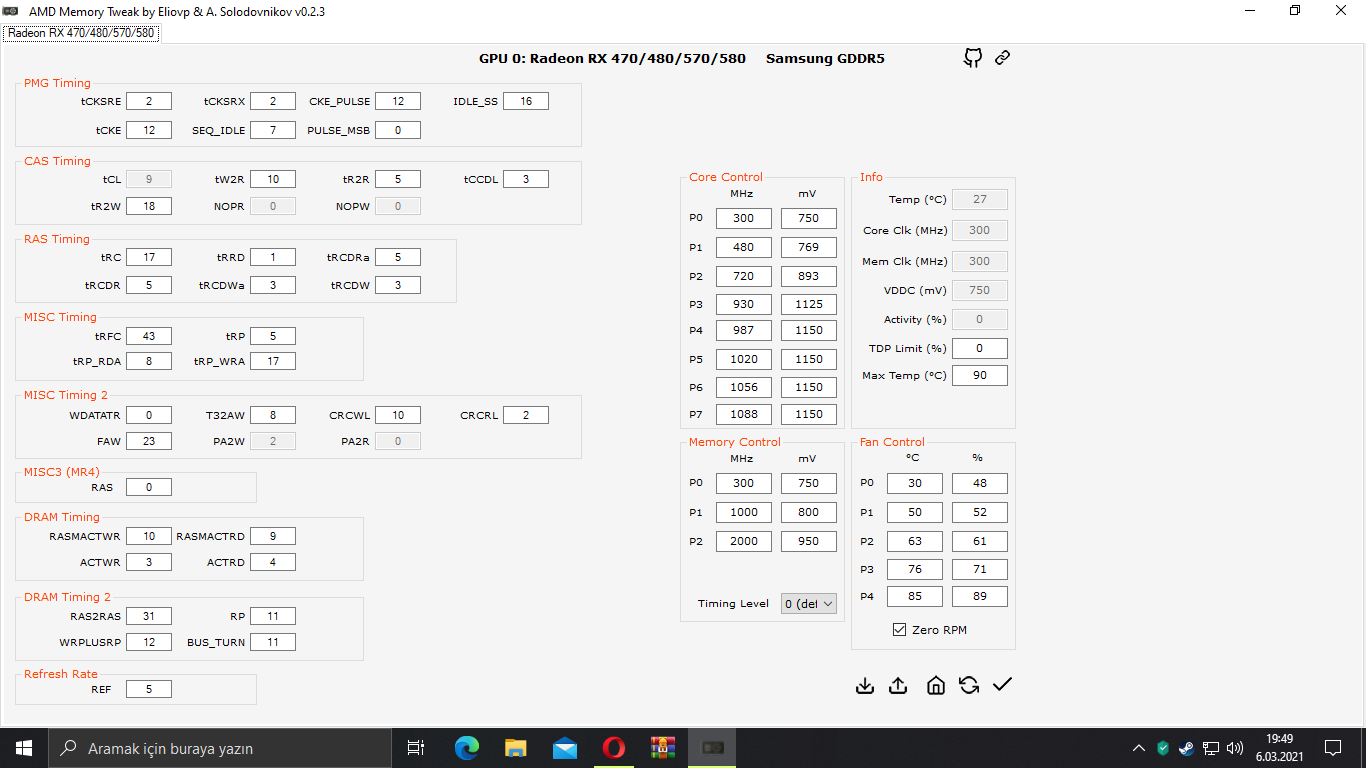Click the chain link icon beside GitHub
Image resolution: width=1366 pixels, height=768 pixels.
[x=1002, y=58]
